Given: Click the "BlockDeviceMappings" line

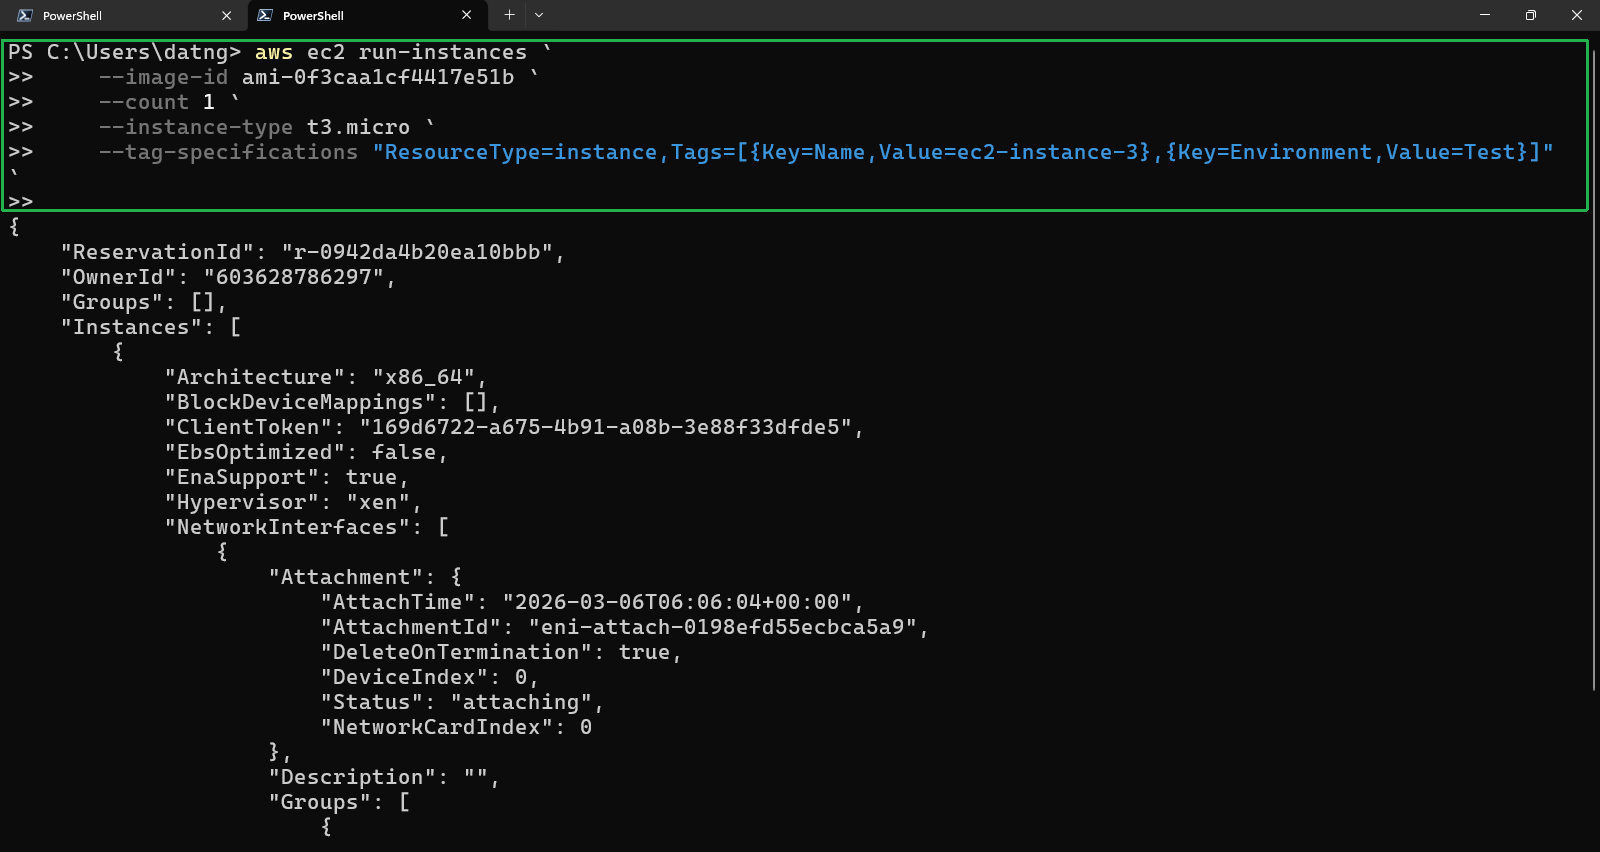Looking at the screenshot, I should [x=332, y=402].
